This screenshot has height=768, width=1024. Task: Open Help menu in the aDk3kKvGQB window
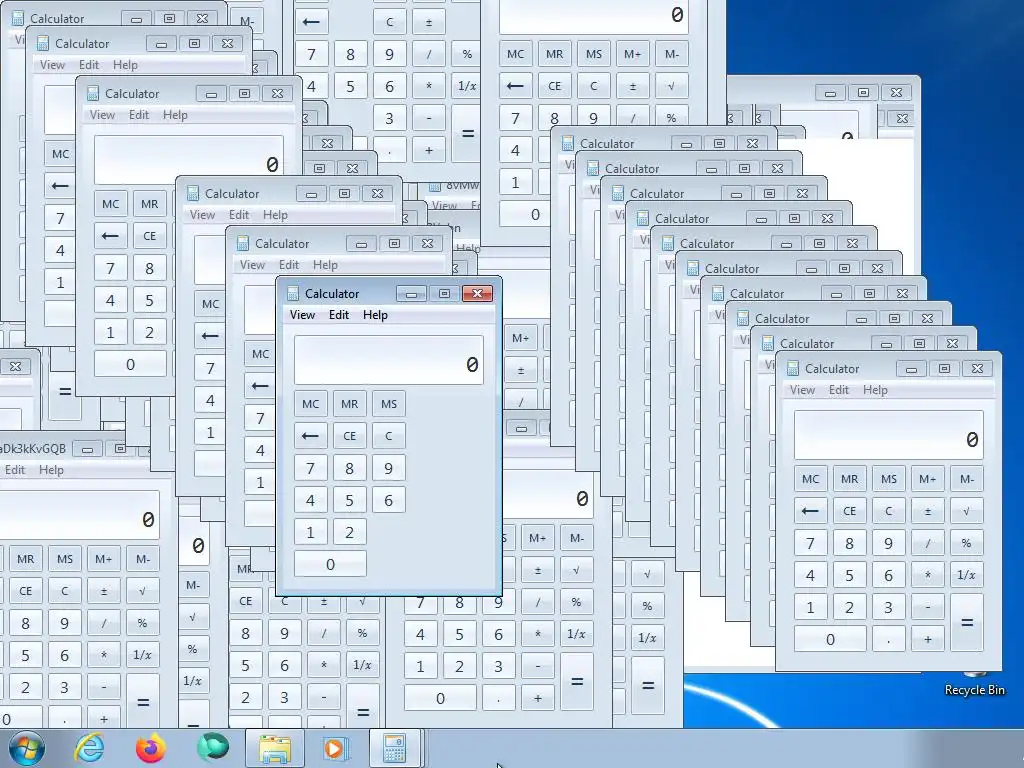51,470
